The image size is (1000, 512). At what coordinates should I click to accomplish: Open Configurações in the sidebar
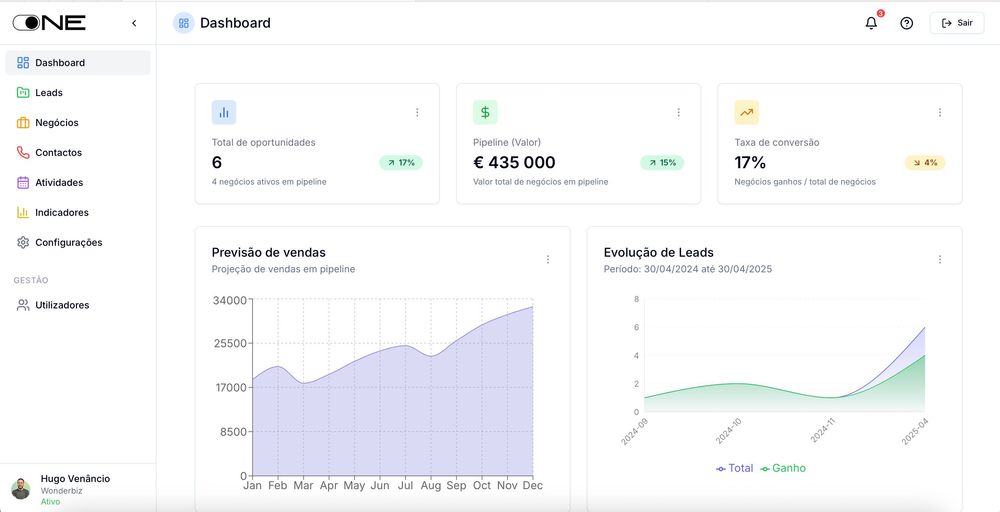pyautogui.click(x=68, y=243)
